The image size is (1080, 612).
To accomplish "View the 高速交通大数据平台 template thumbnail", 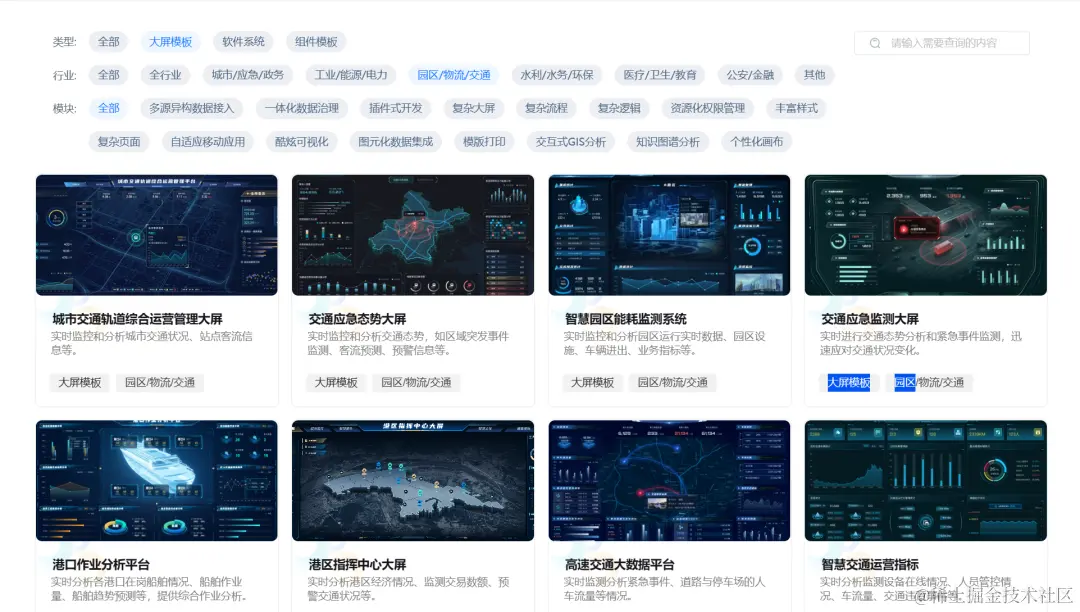I will (669, 478).
